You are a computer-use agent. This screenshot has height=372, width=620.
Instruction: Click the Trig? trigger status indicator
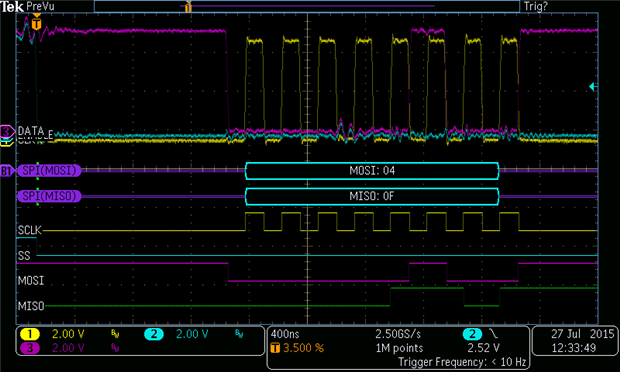click(535, 6)
